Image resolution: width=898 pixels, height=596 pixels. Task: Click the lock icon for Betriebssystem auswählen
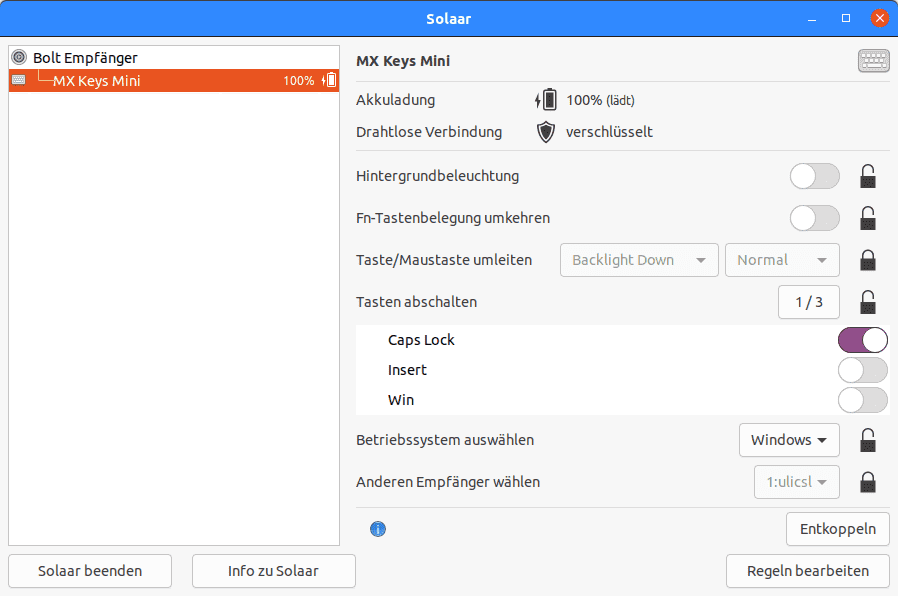pyautogui.click(x=868, y=440)
